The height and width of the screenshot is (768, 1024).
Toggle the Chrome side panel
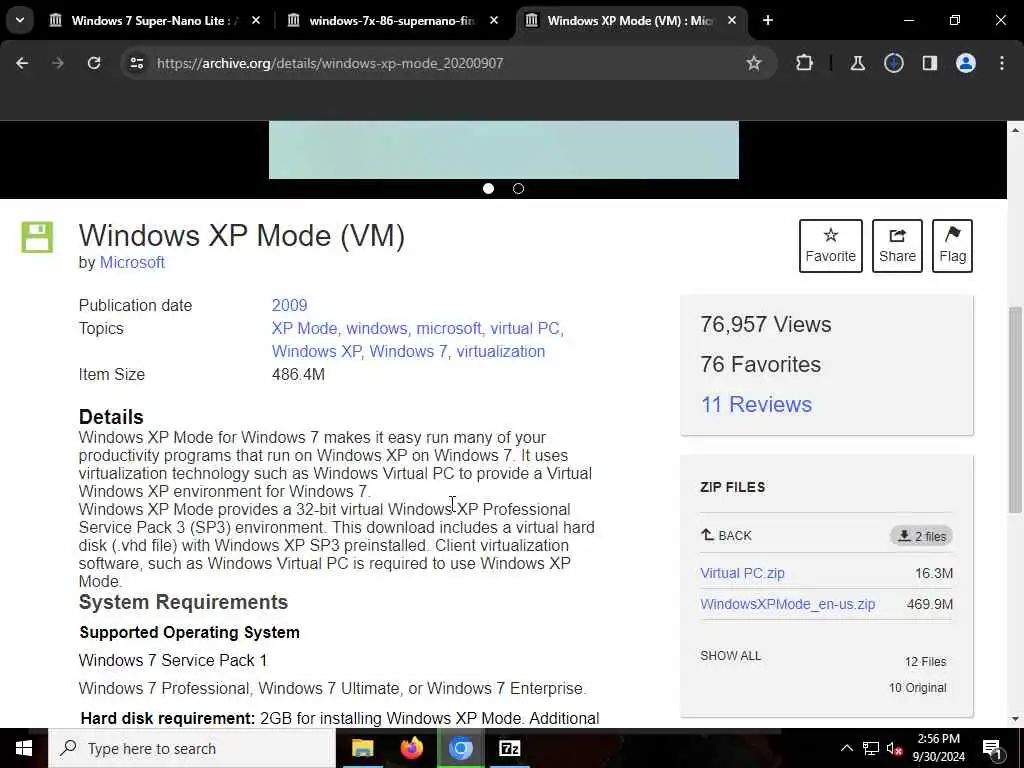point(929,63)
